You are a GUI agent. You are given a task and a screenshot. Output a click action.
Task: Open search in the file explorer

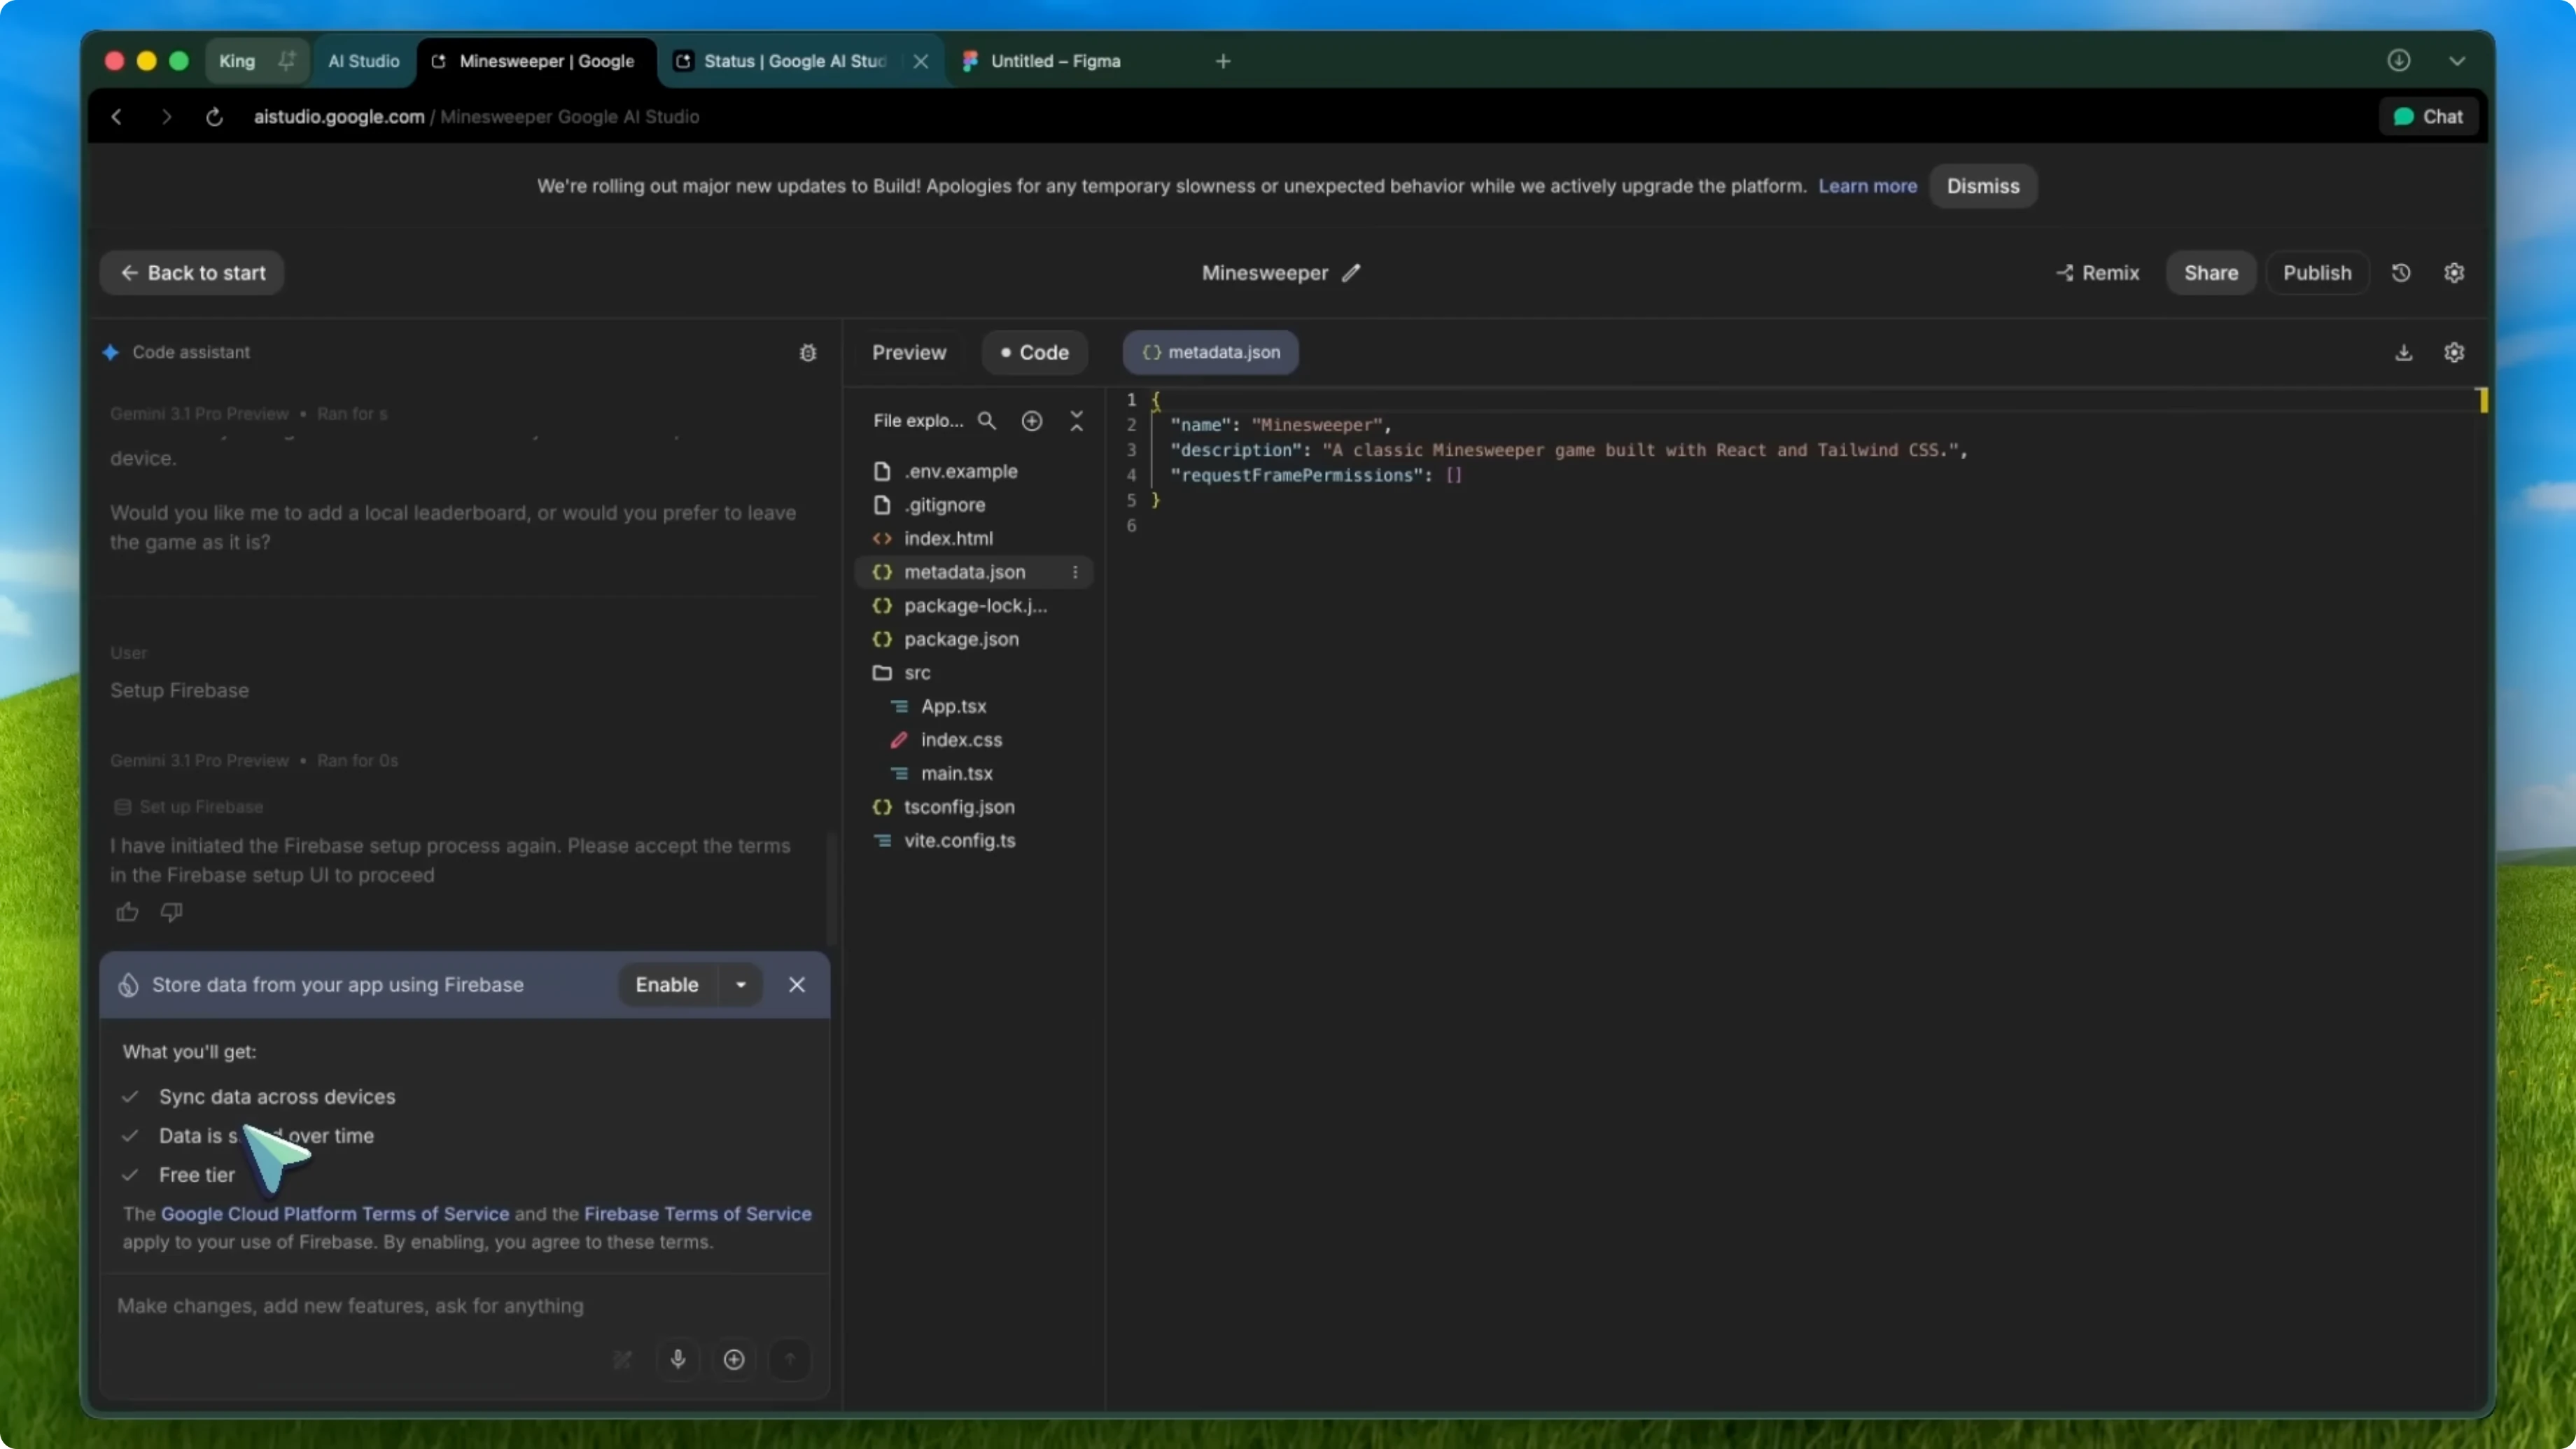(988, 421)
